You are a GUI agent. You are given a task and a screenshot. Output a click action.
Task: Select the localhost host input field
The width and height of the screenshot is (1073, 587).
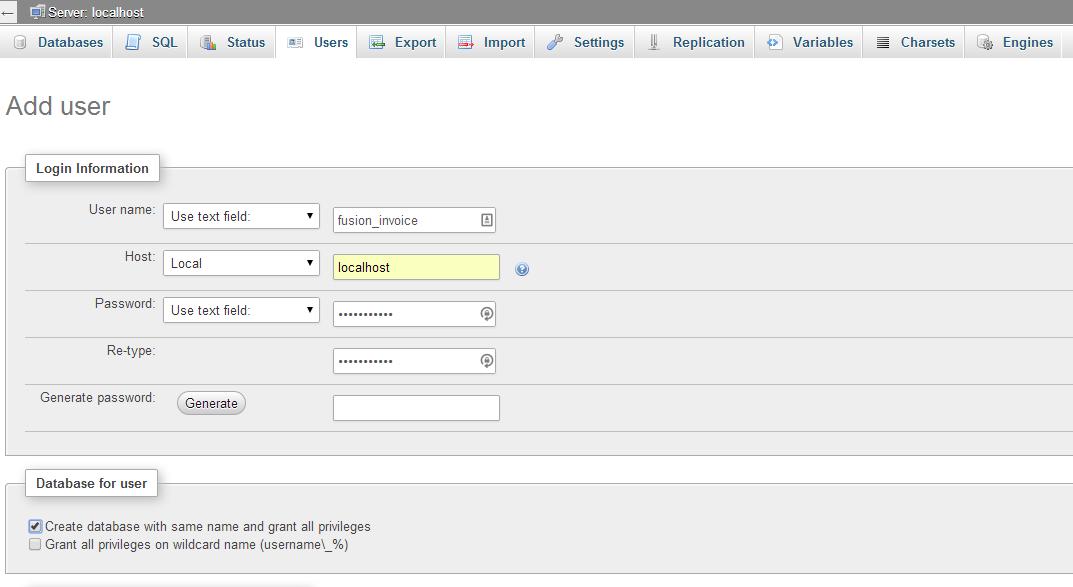coord(415,267)
